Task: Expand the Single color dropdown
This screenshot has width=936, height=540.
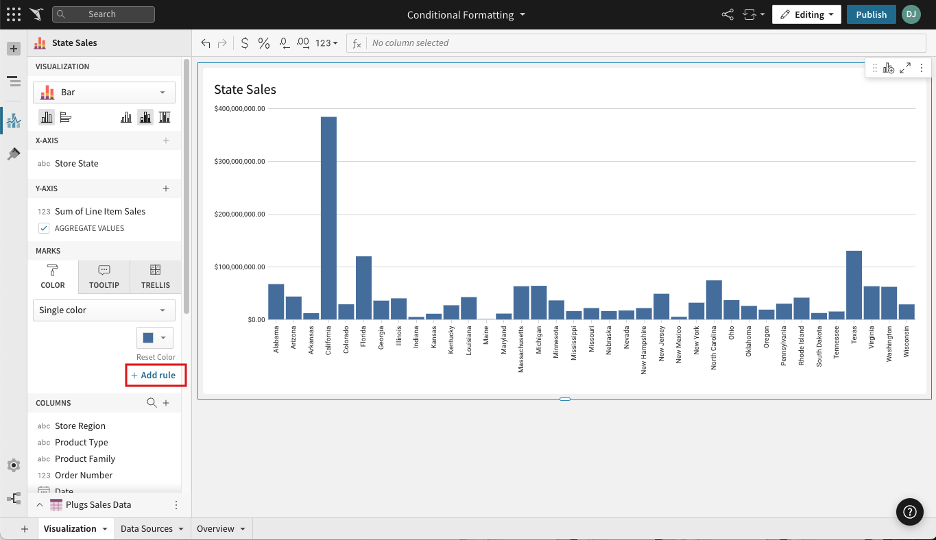Action: coord(104,310)
